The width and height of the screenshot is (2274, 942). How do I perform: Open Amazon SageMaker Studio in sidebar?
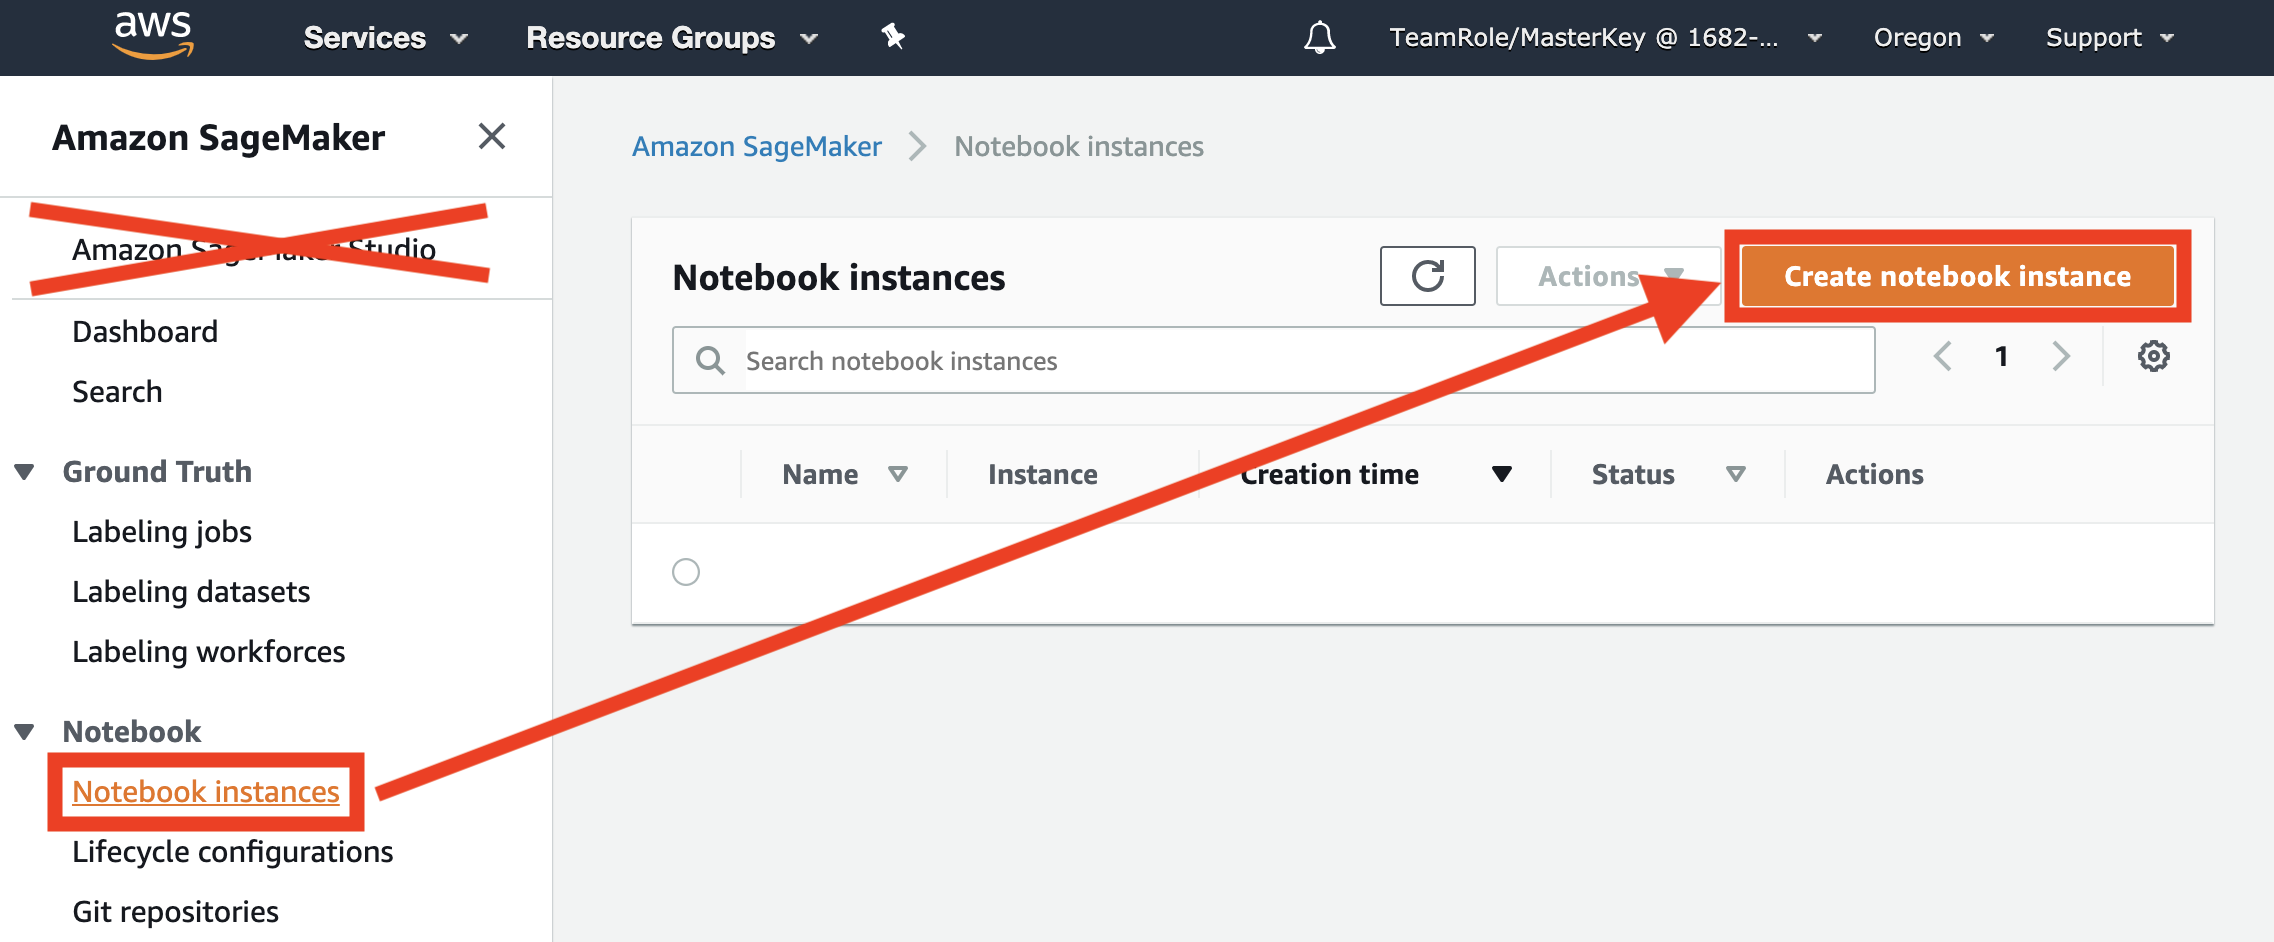click(254, 249)
